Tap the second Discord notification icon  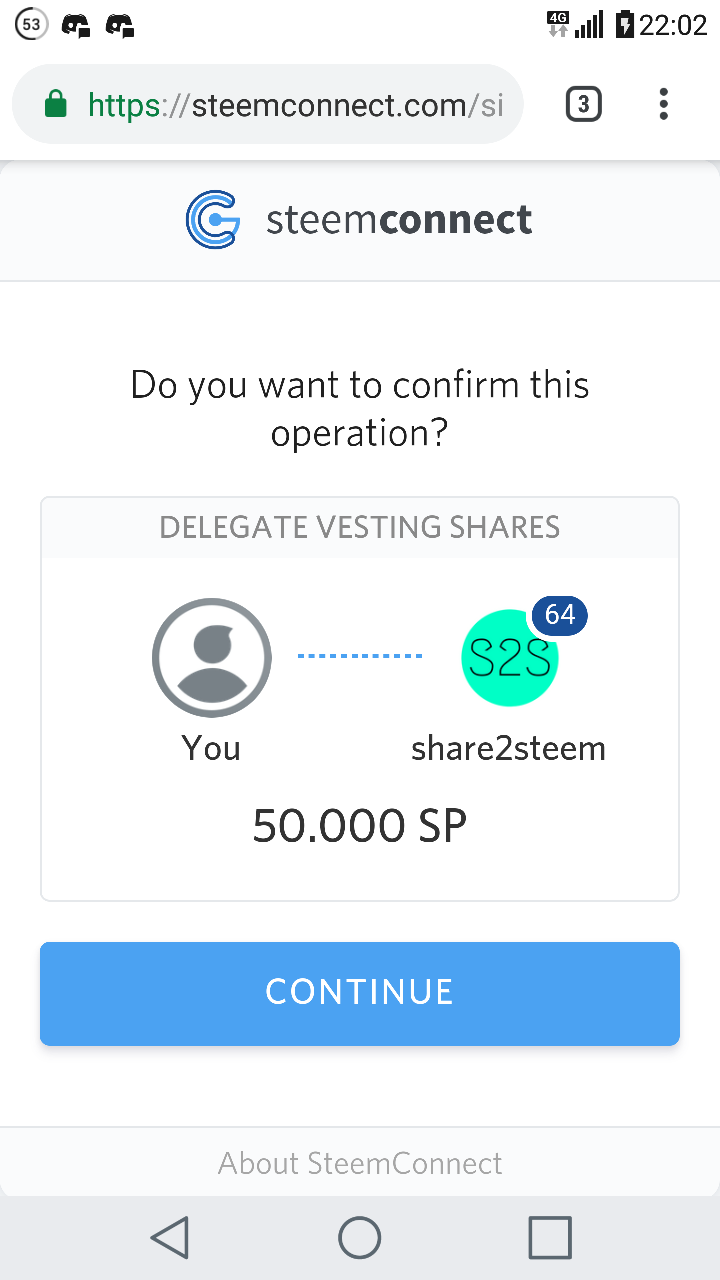point(120,26)
